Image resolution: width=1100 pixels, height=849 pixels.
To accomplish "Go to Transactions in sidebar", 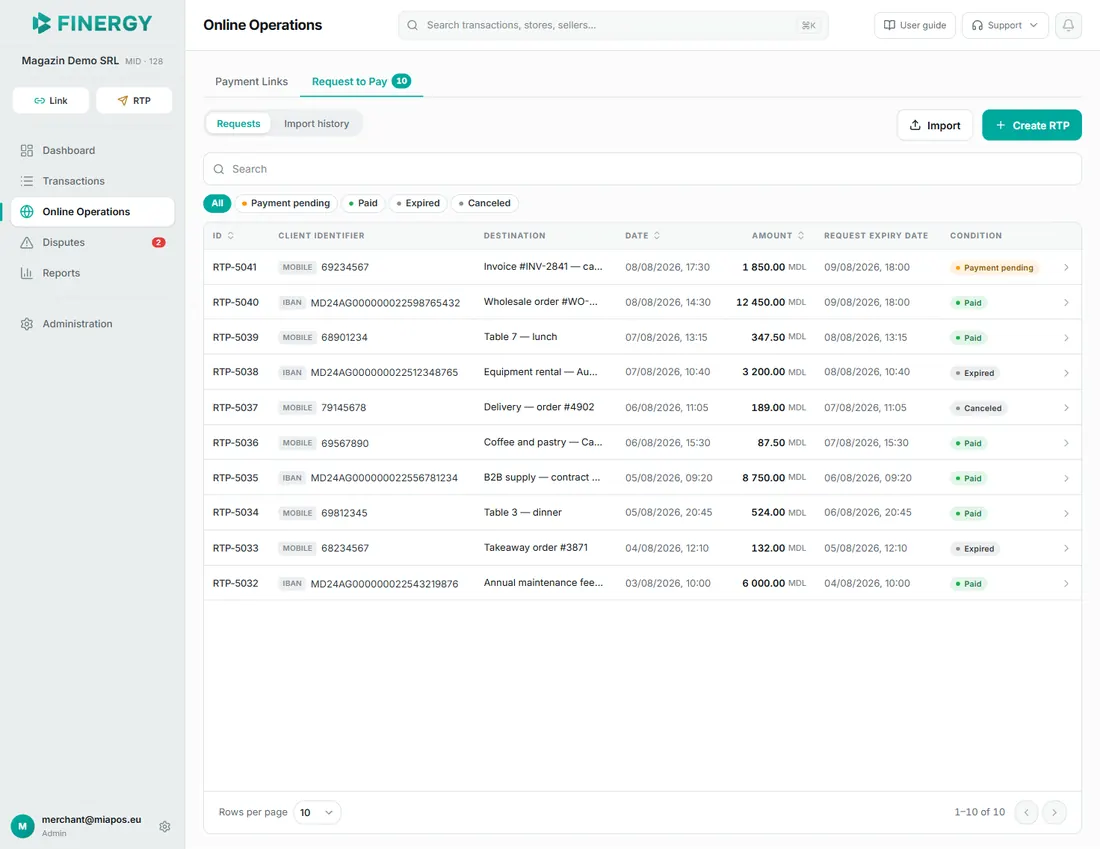I will (93, 181).
